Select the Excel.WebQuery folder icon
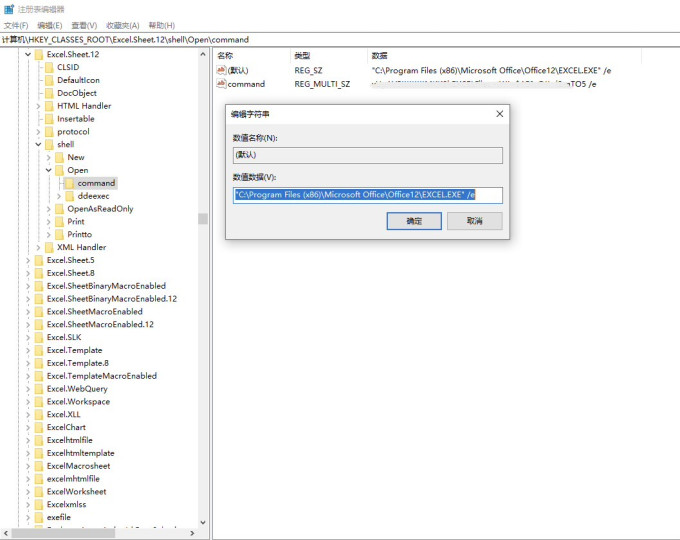The image size is (680, 540). [x=39, y=389]
